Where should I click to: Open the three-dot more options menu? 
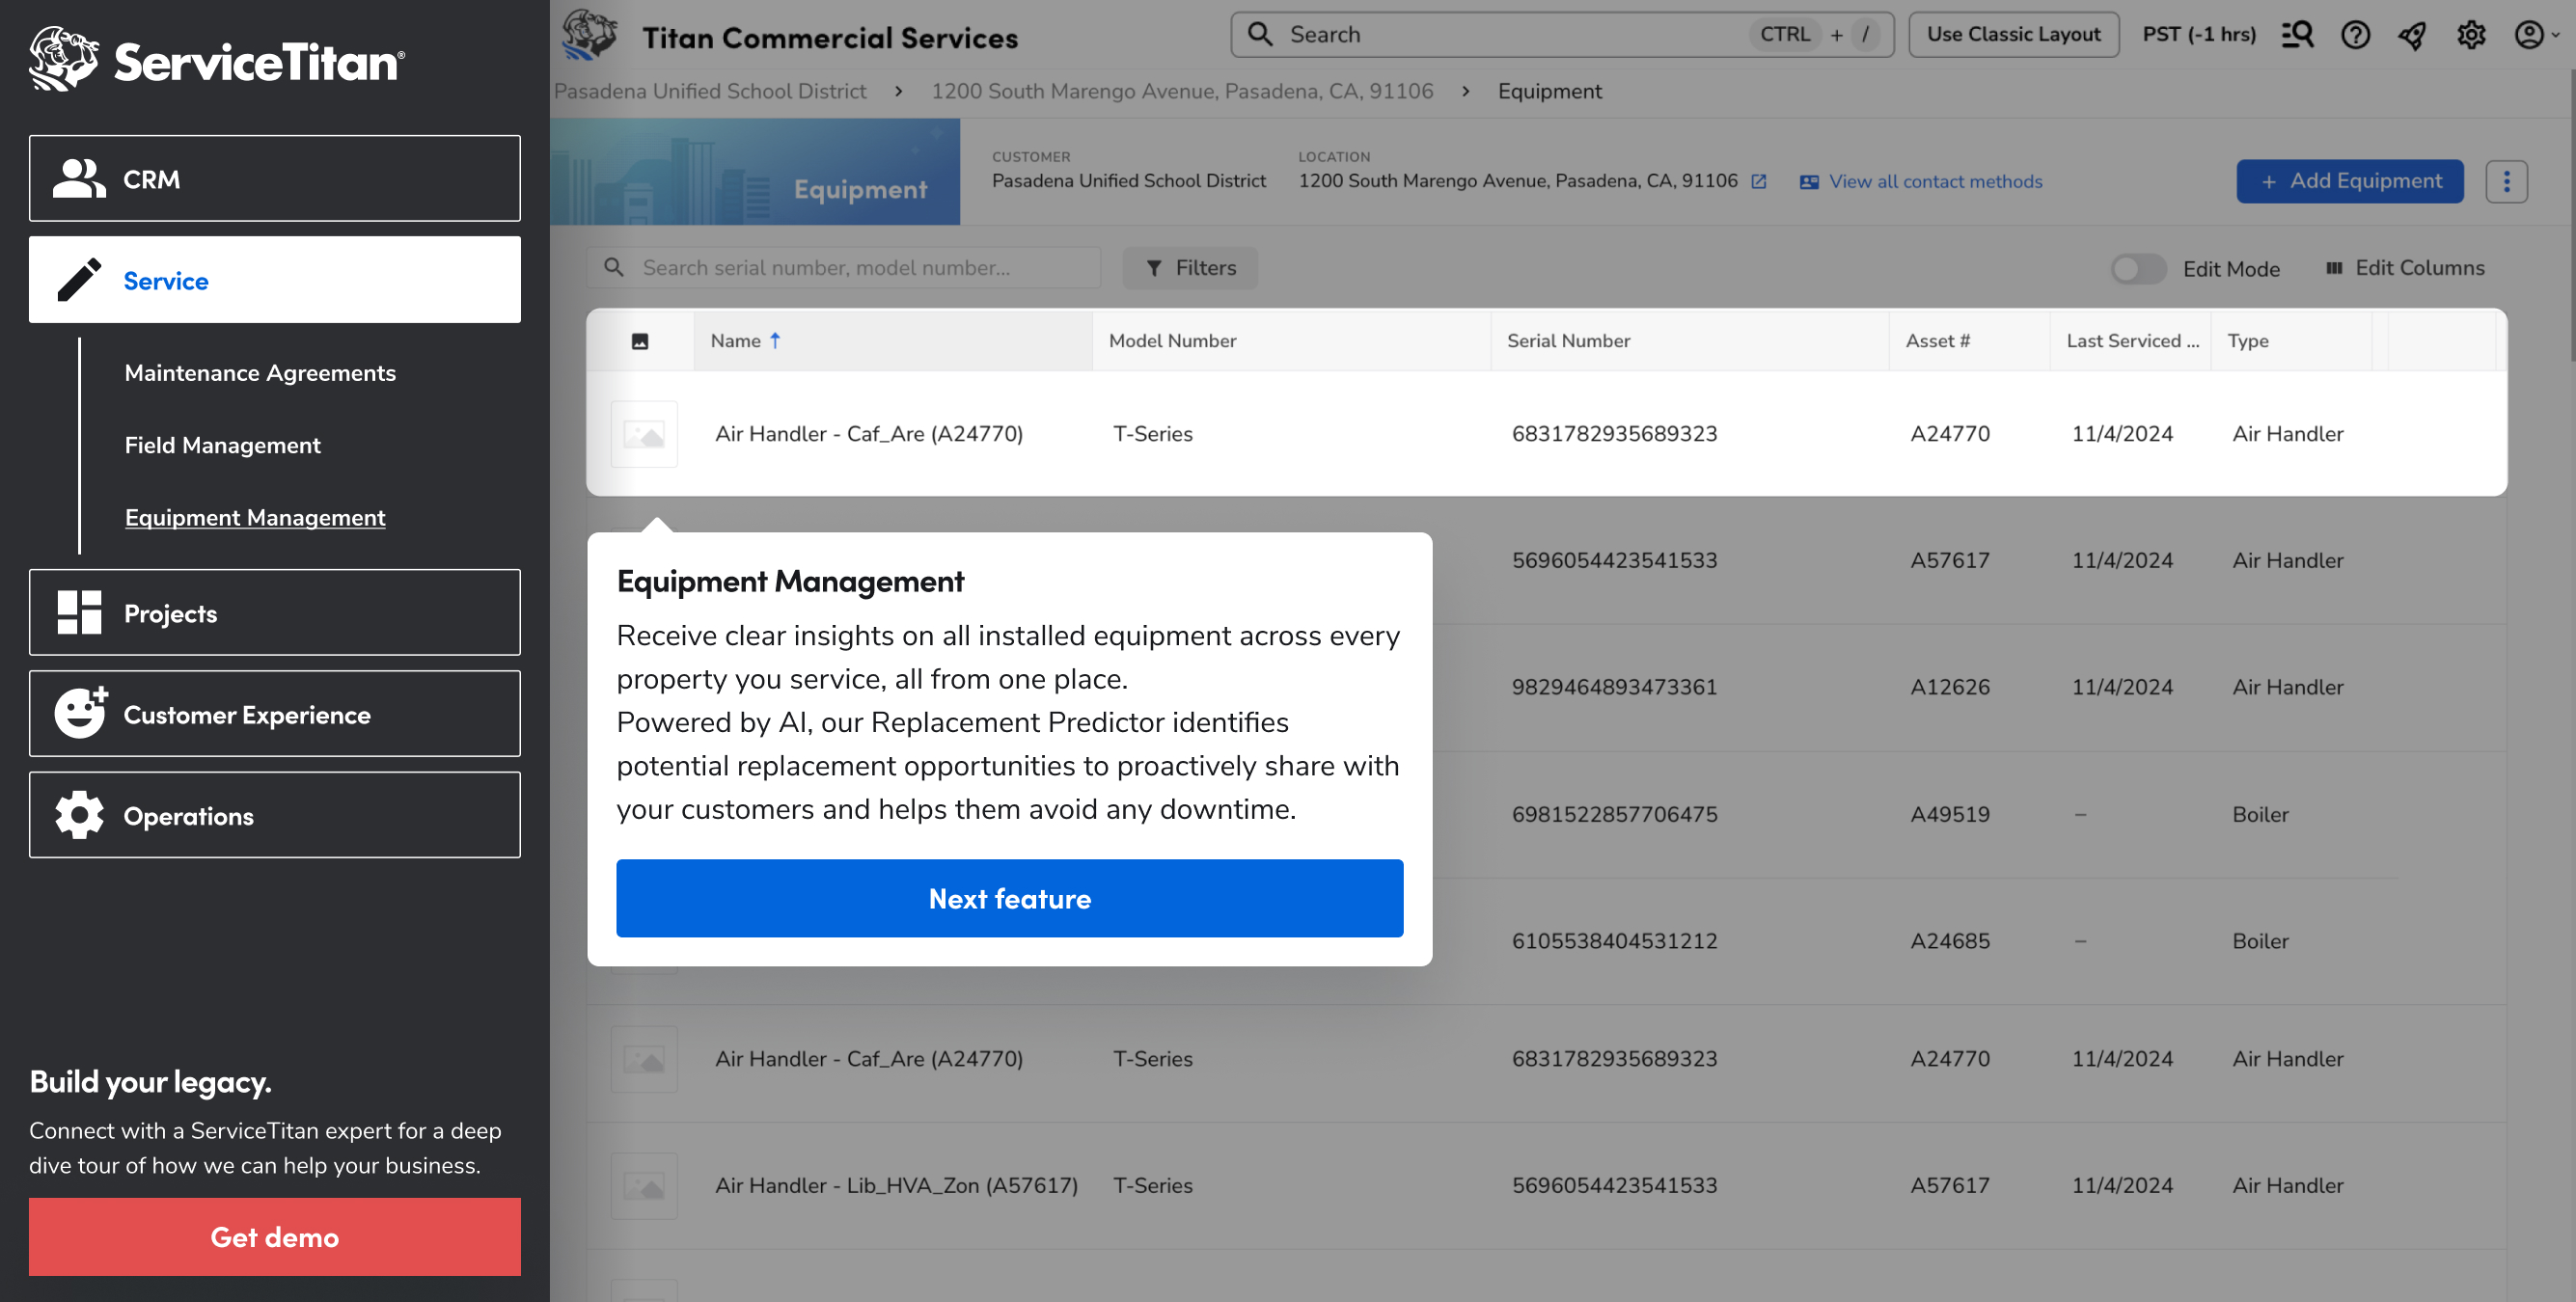click(2506, 182)
